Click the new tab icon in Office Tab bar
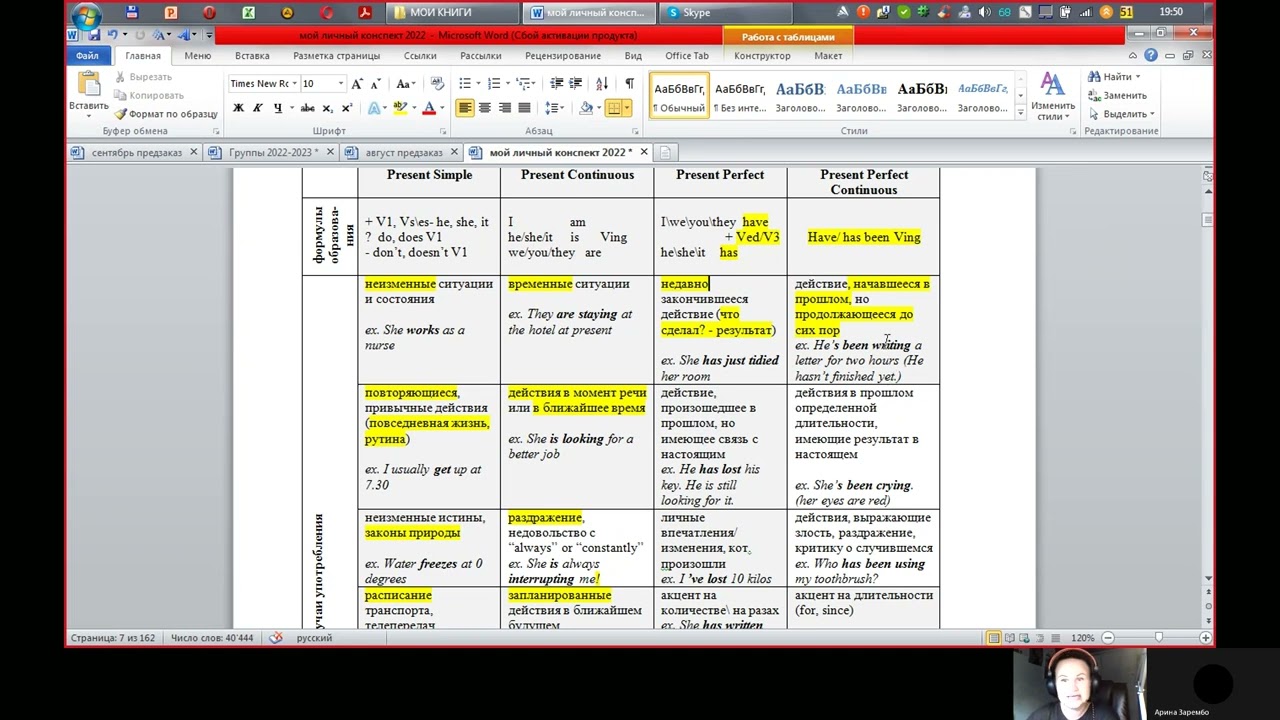This screenshot has height=720, width=1280. (x=665, y=152)
